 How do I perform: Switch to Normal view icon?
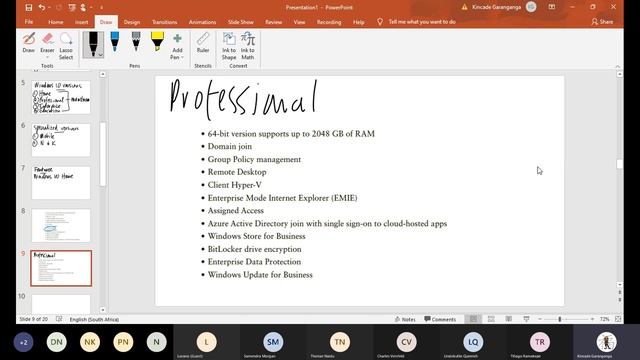point(473,319)
